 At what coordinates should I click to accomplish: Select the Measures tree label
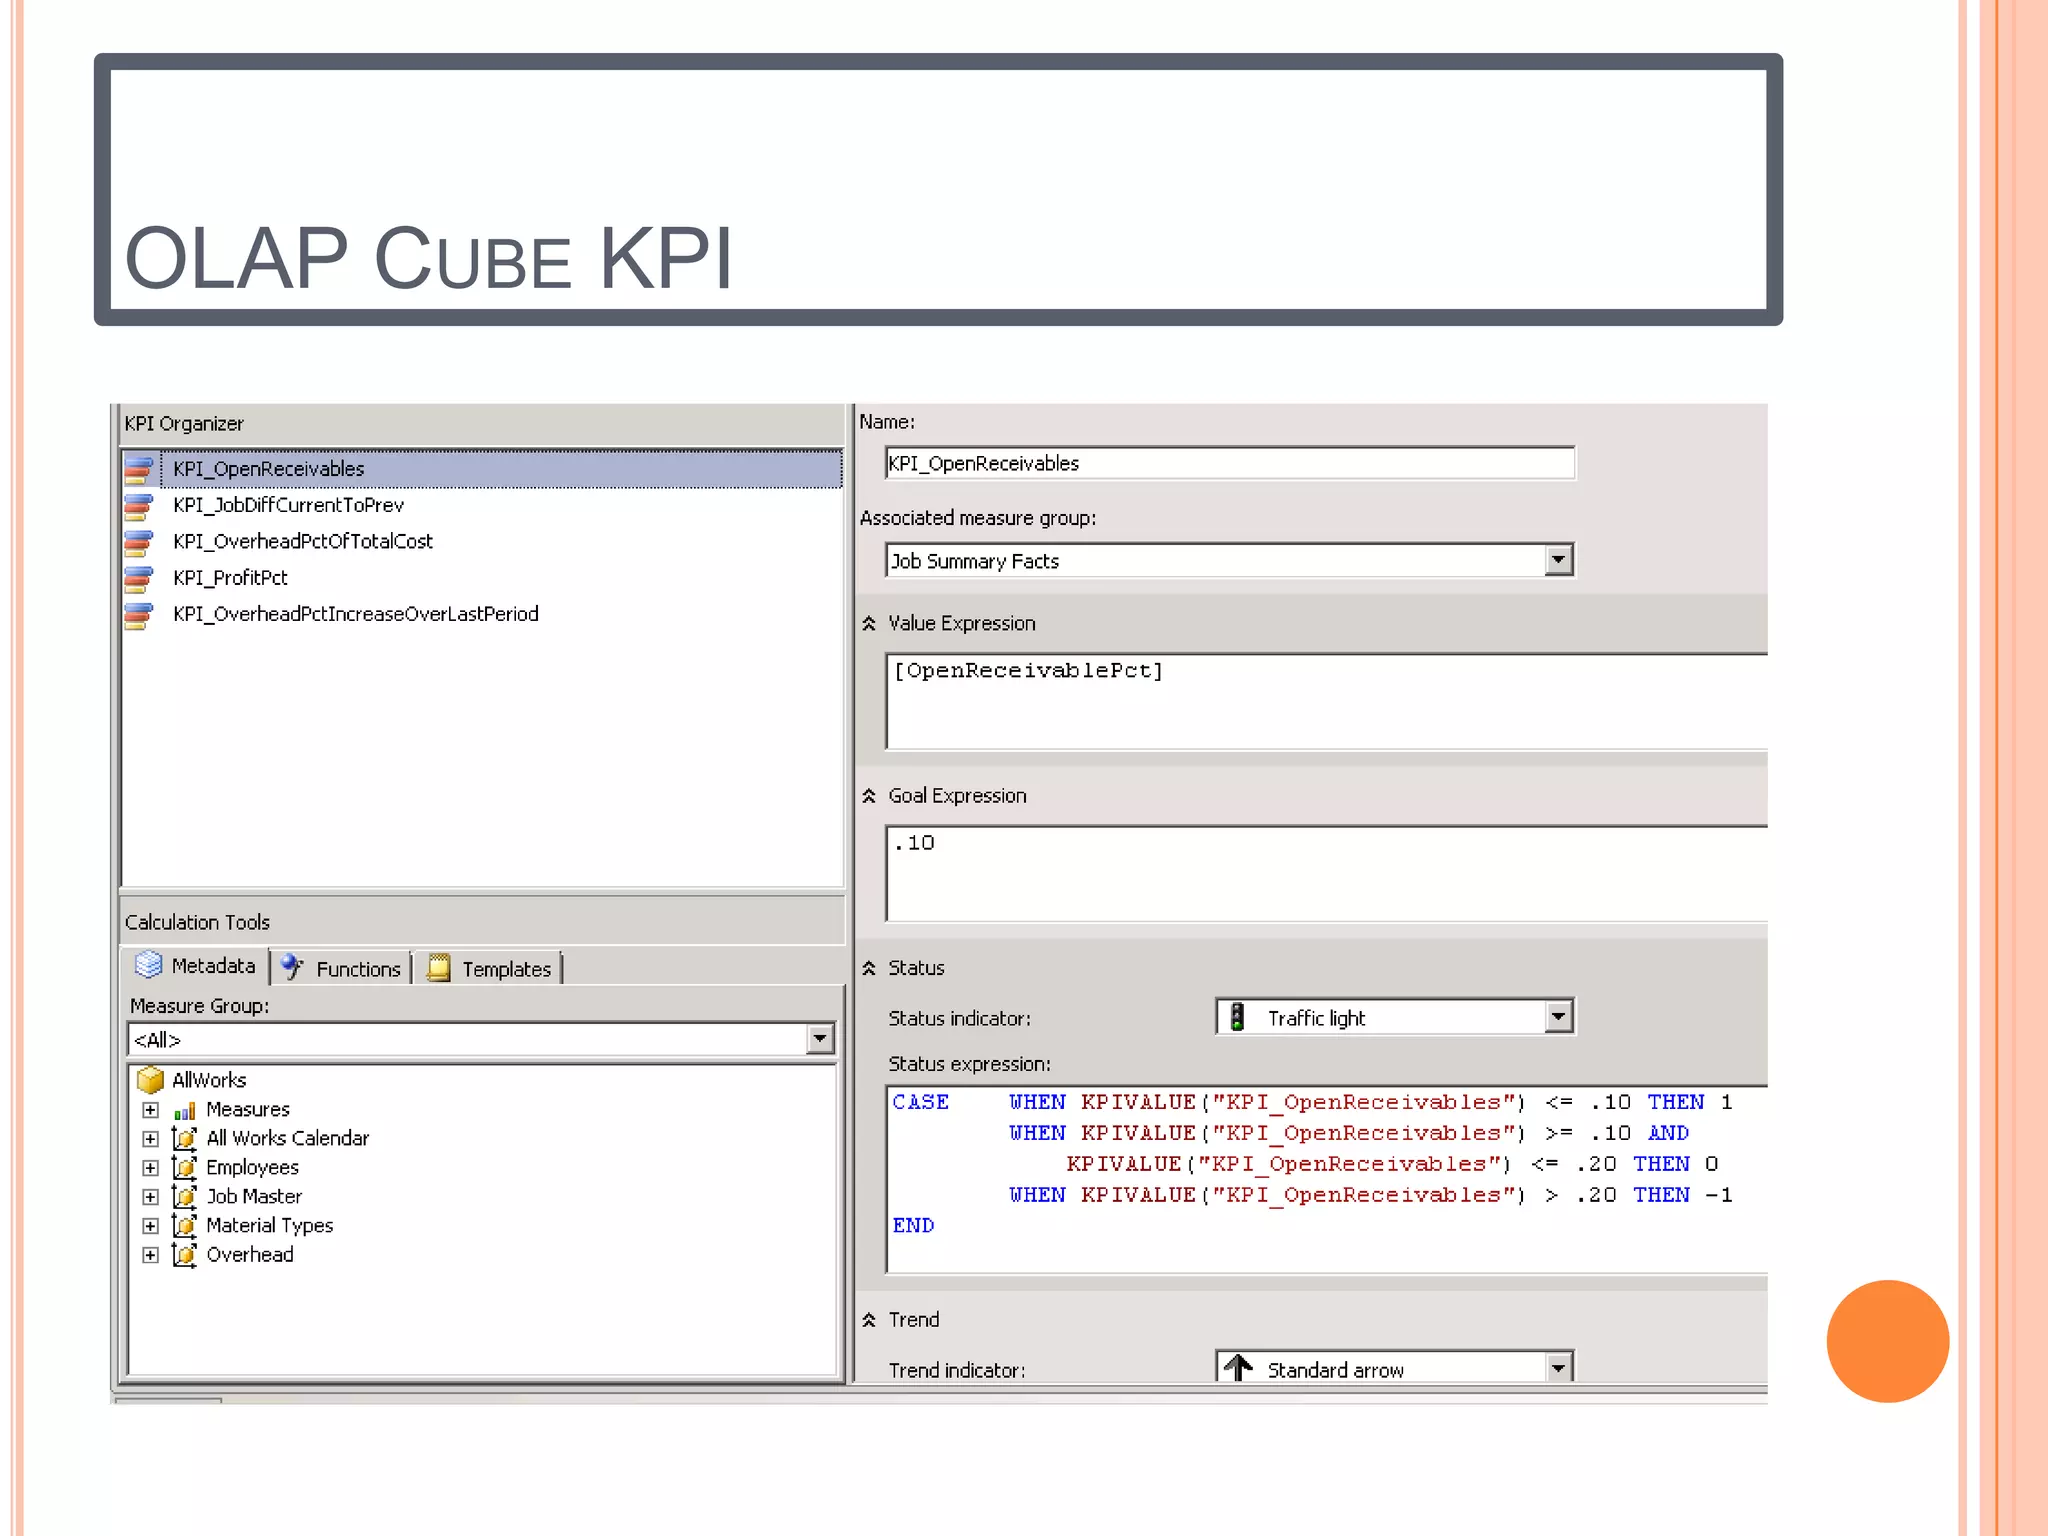[x=248, y=1110]
